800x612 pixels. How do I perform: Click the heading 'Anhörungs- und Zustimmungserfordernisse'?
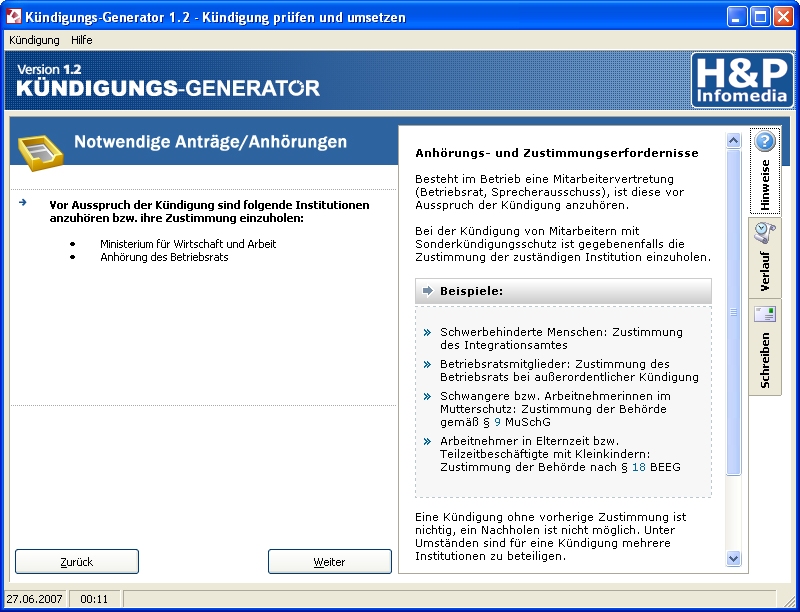557,154
